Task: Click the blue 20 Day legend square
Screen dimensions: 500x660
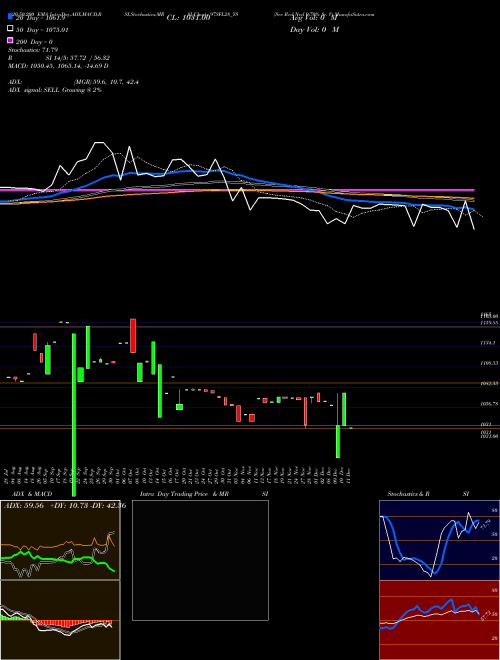Action: tap(10, 17)
